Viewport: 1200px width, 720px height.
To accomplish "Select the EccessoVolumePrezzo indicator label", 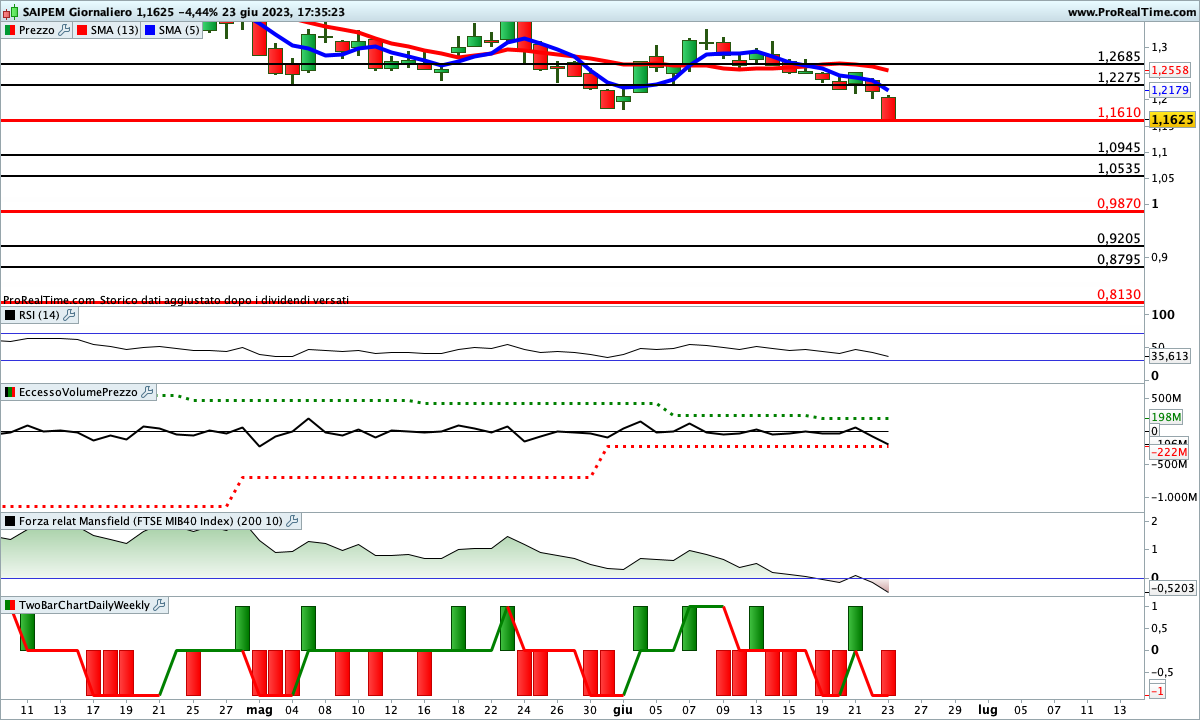I will click(x=78, y=392).
